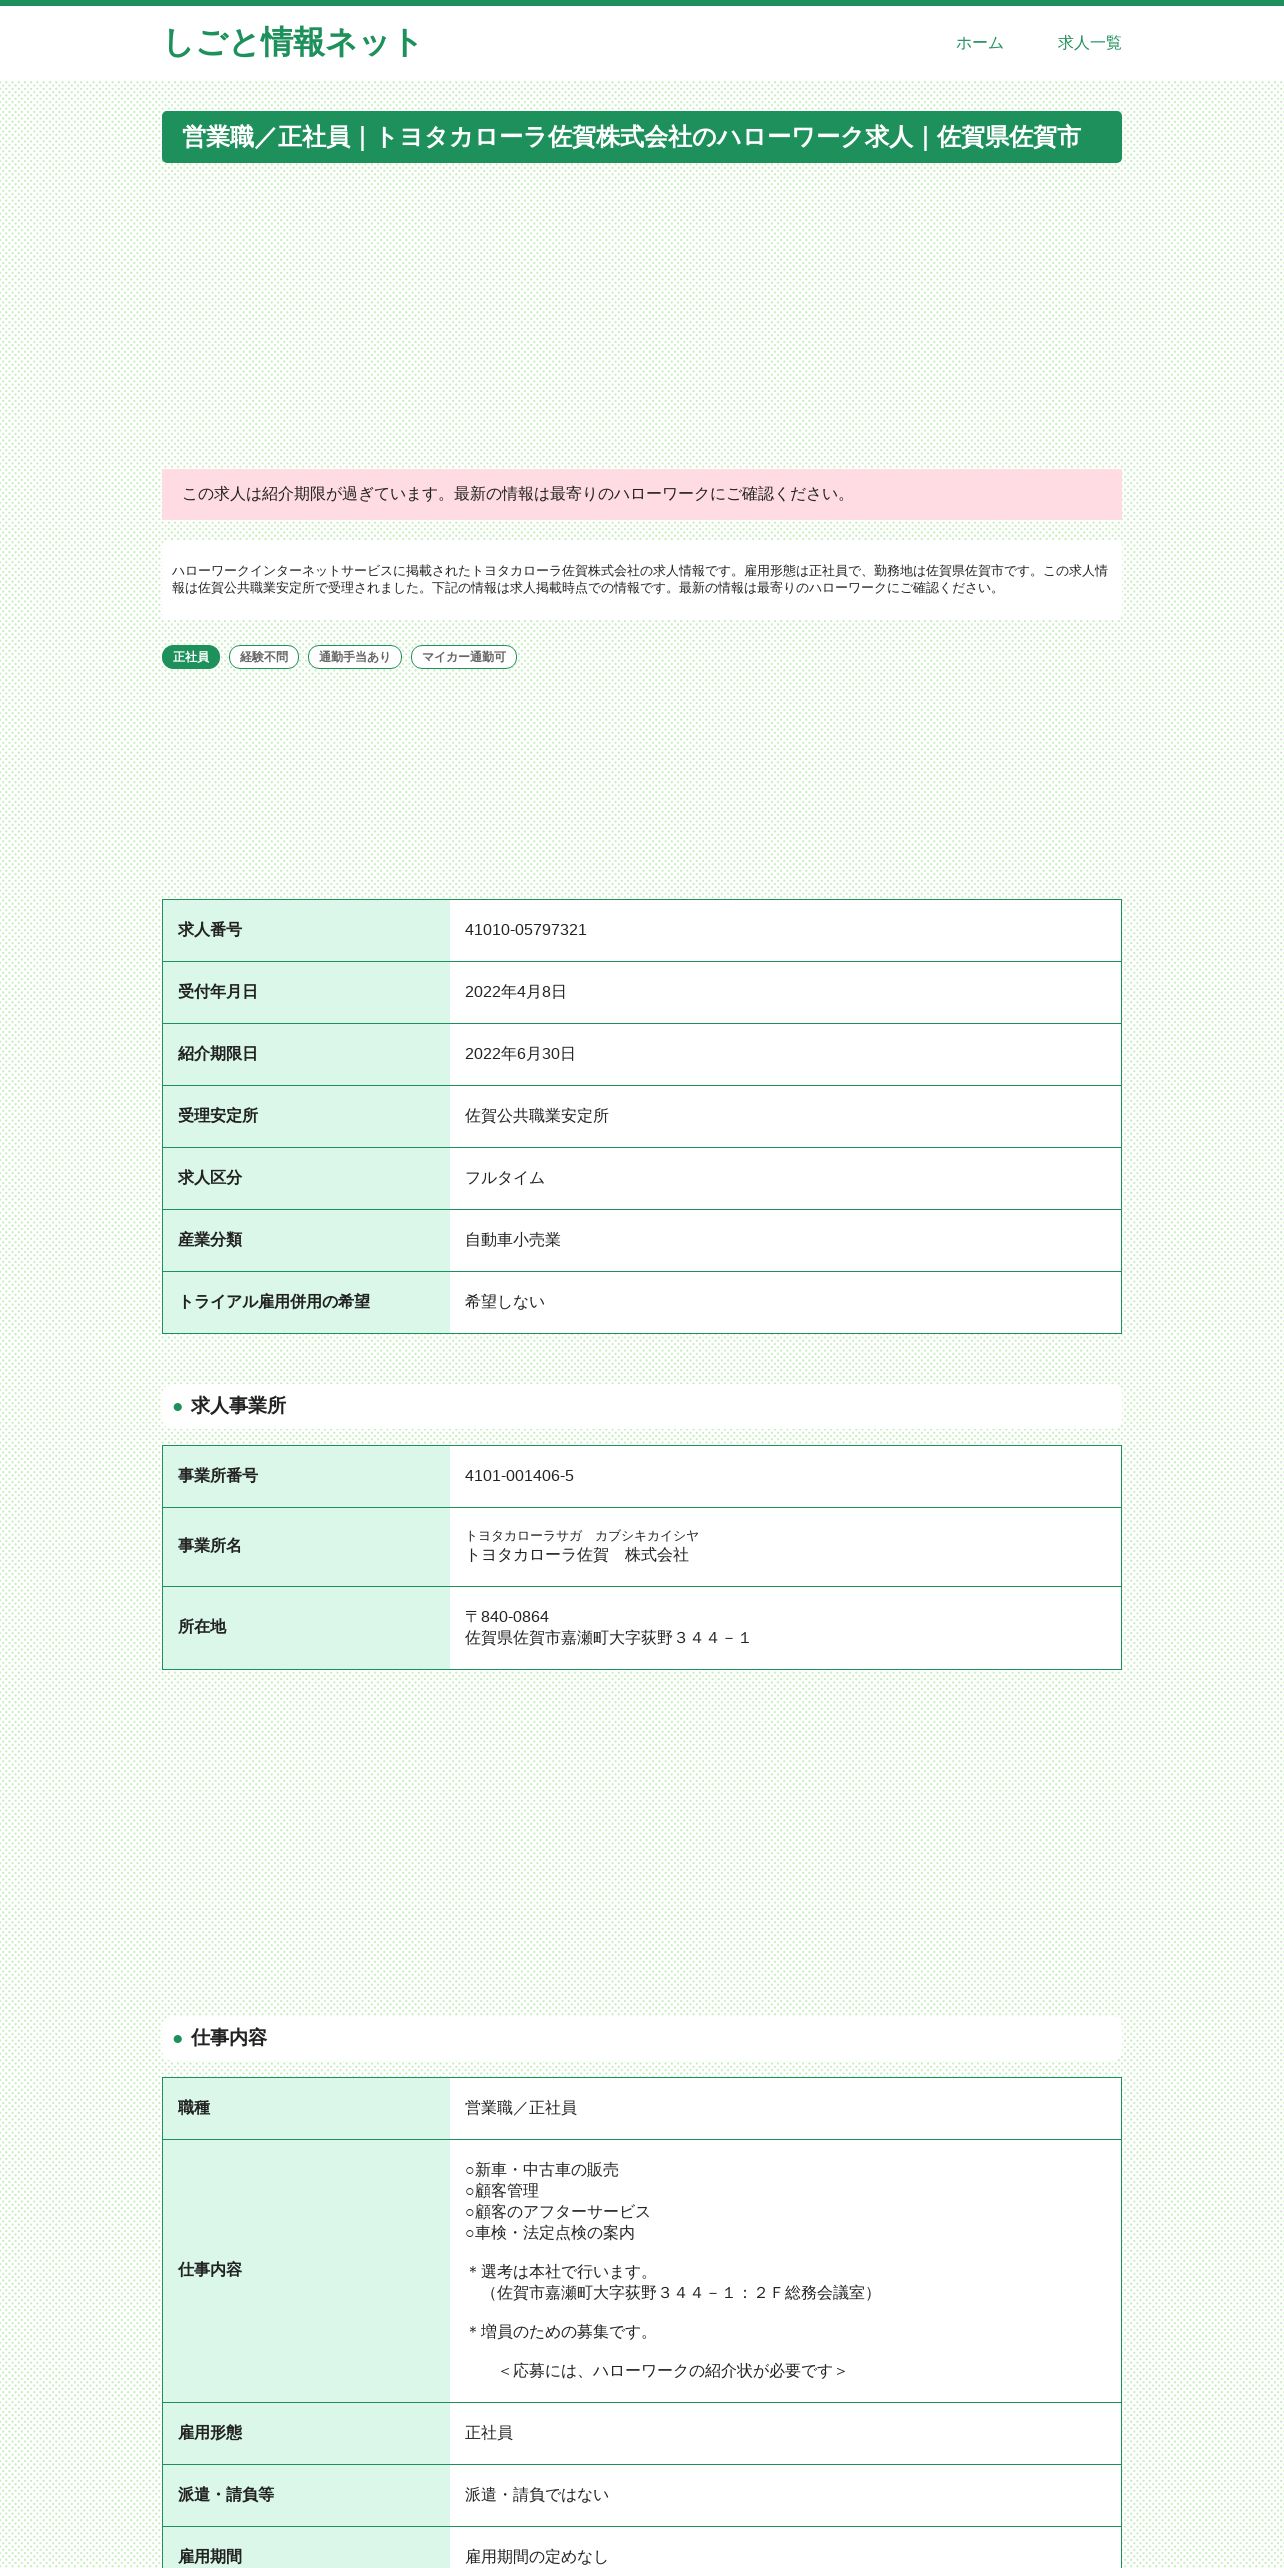Screen dimensions: 1284x2568
Task: Select 希望しない value
Action: click(505, 1302)
